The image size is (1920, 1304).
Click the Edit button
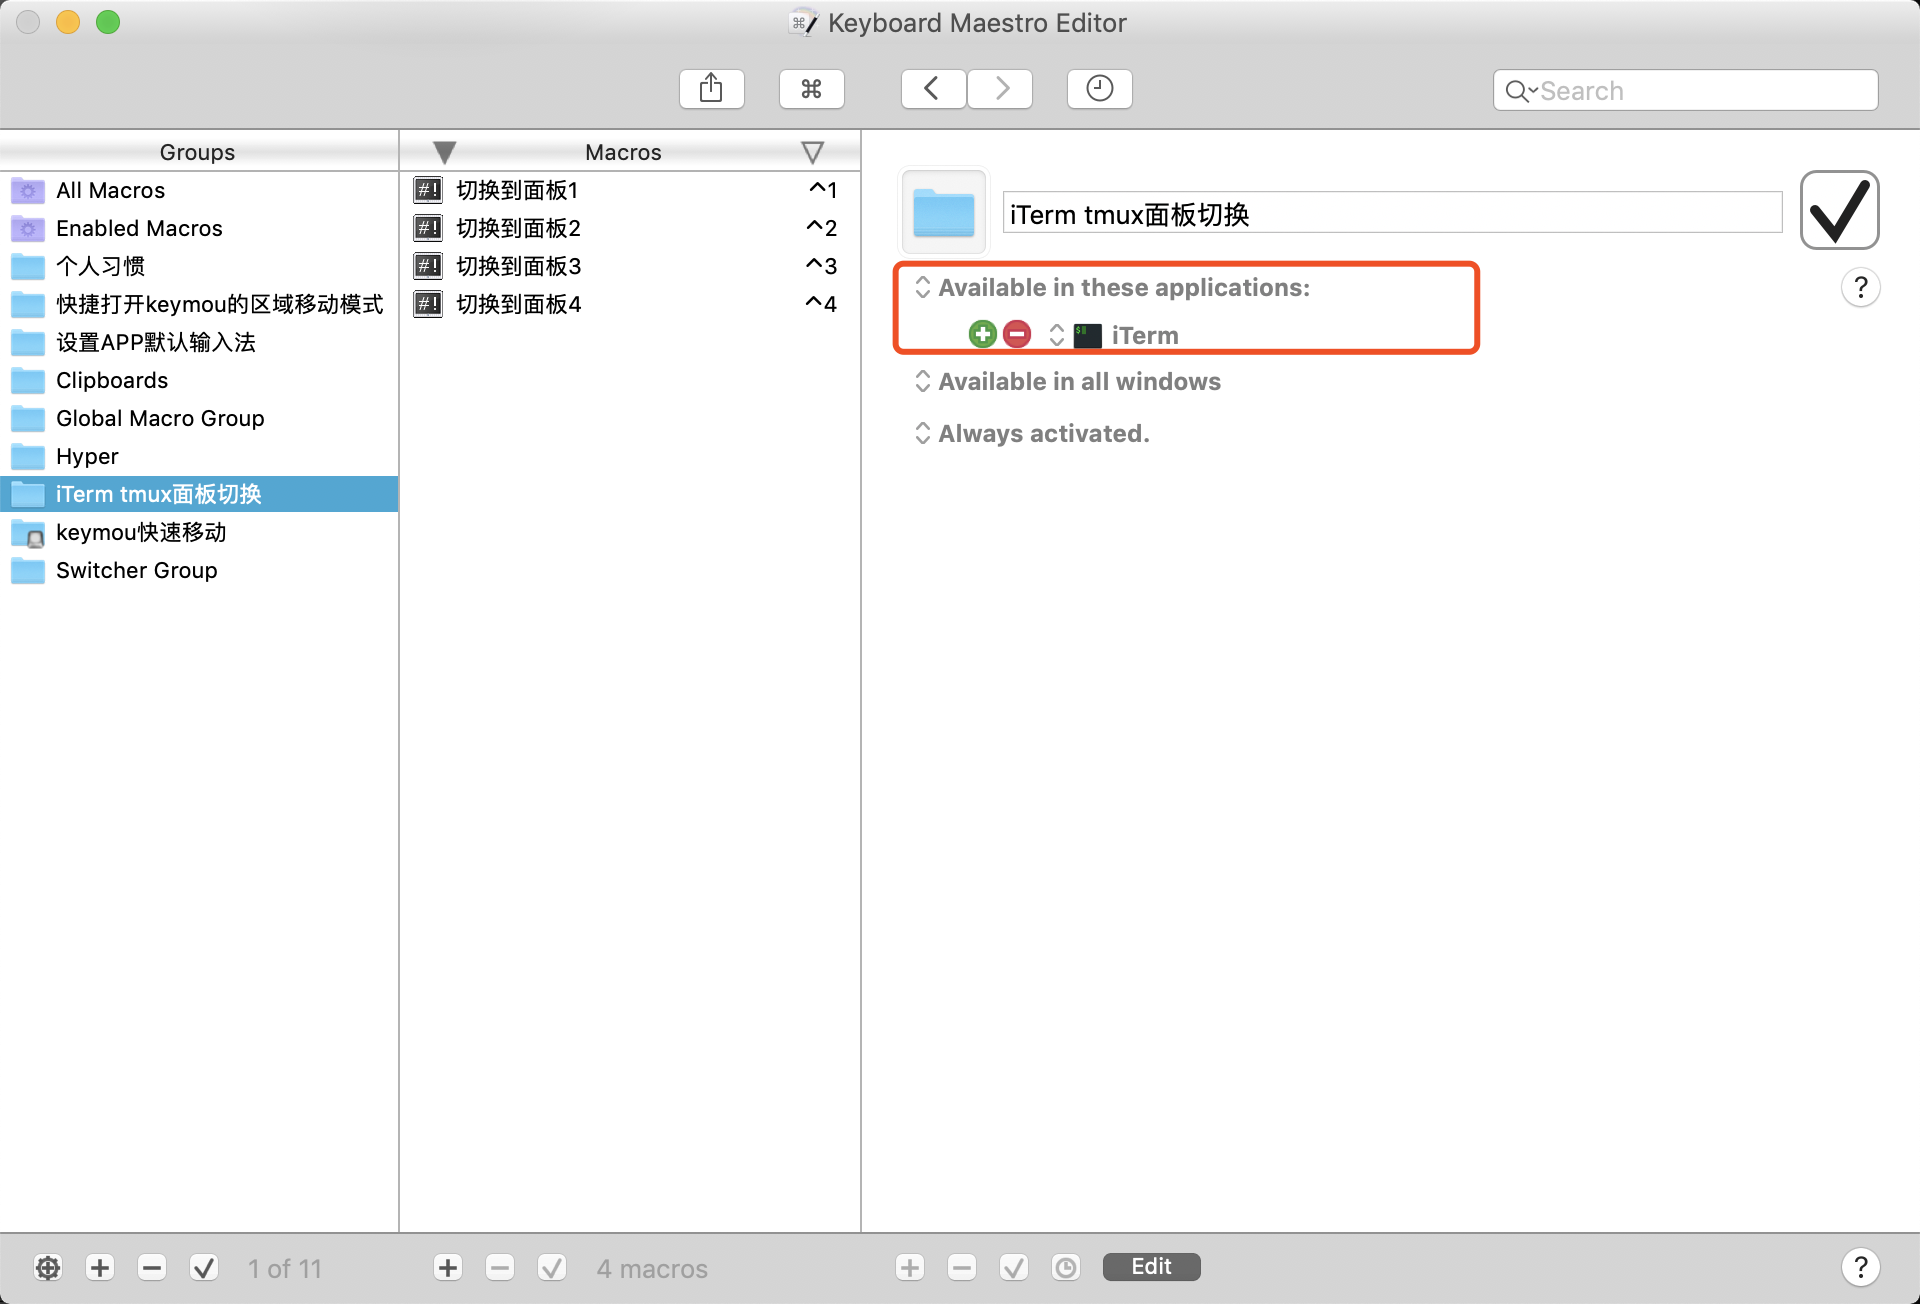[x=1151, y=1267]
